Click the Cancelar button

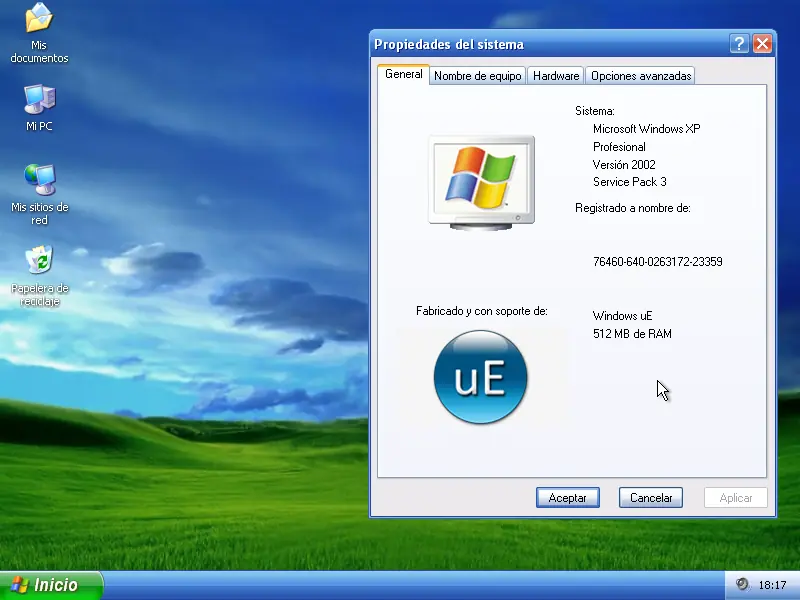[x=651, y=497]
